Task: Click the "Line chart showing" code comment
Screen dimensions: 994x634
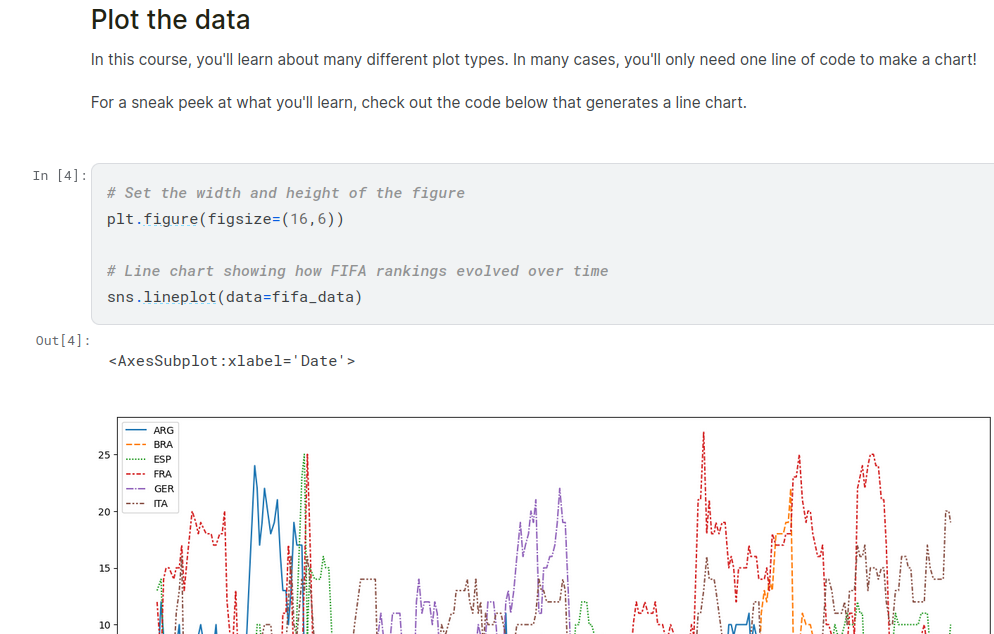Action: tap(357, 271)
